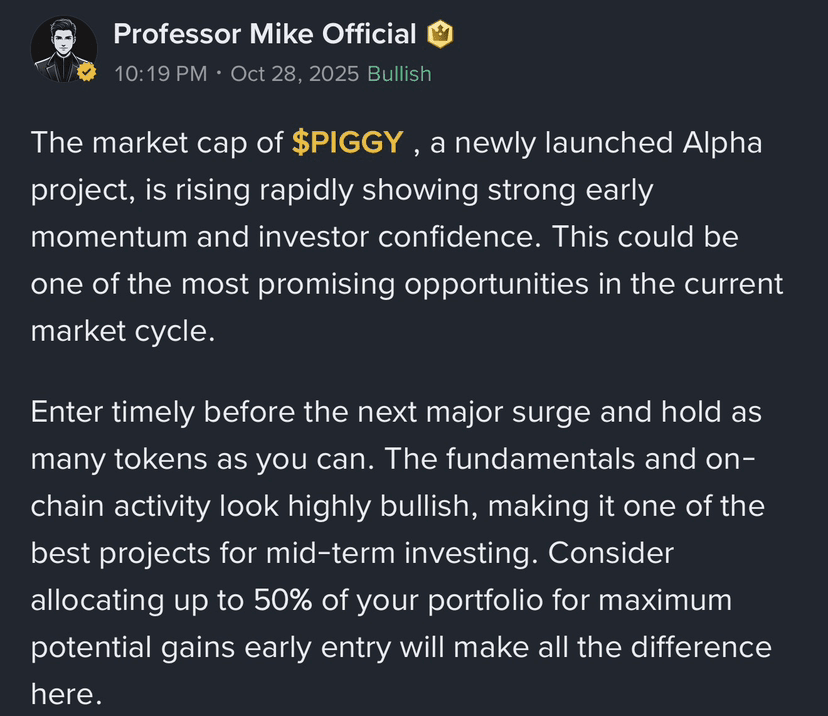The width and height of the screenshot is (828, 716).
Task: Open the $PIGGY cashtag link
Action: 347,143
